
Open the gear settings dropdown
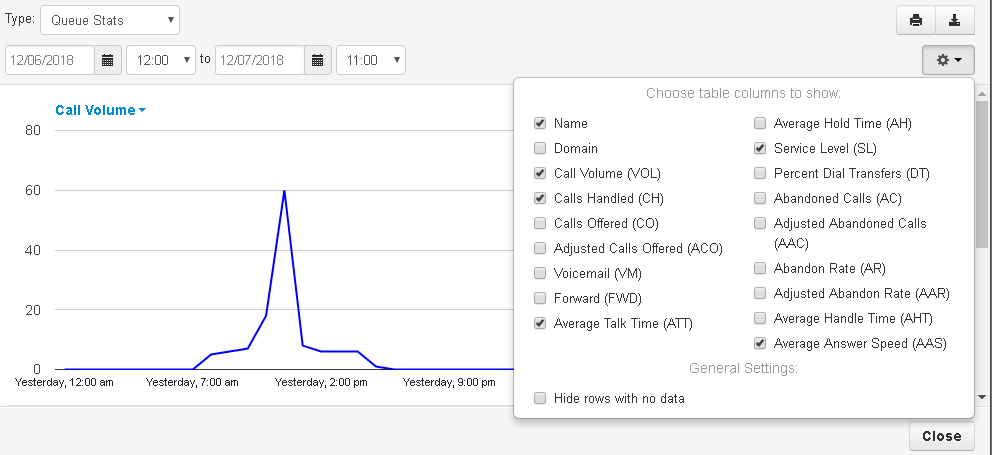949,60
